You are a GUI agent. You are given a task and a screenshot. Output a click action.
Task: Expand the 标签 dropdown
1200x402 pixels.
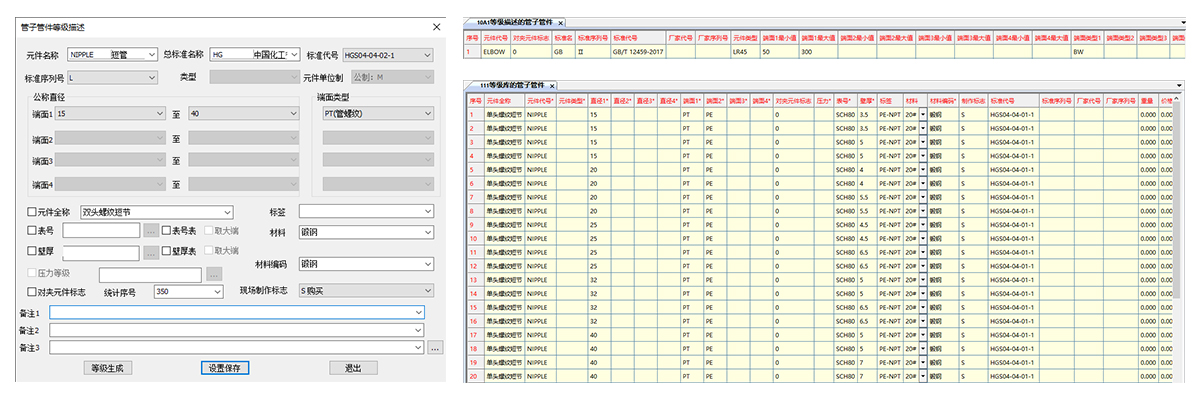click(x=365, y=212)
